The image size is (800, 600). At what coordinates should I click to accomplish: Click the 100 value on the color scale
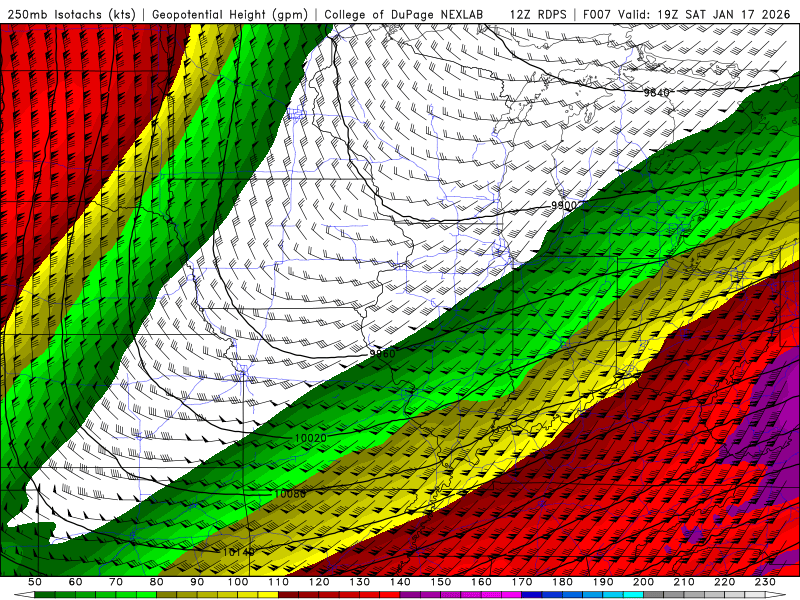point(238,582)
